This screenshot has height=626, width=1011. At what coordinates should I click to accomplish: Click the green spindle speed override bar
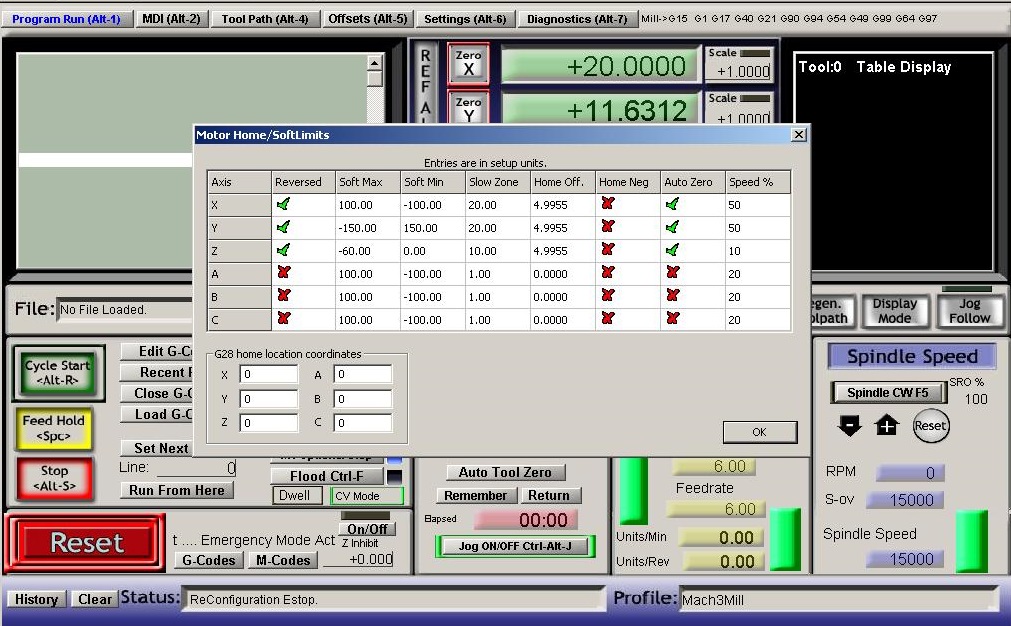point(972,541)
